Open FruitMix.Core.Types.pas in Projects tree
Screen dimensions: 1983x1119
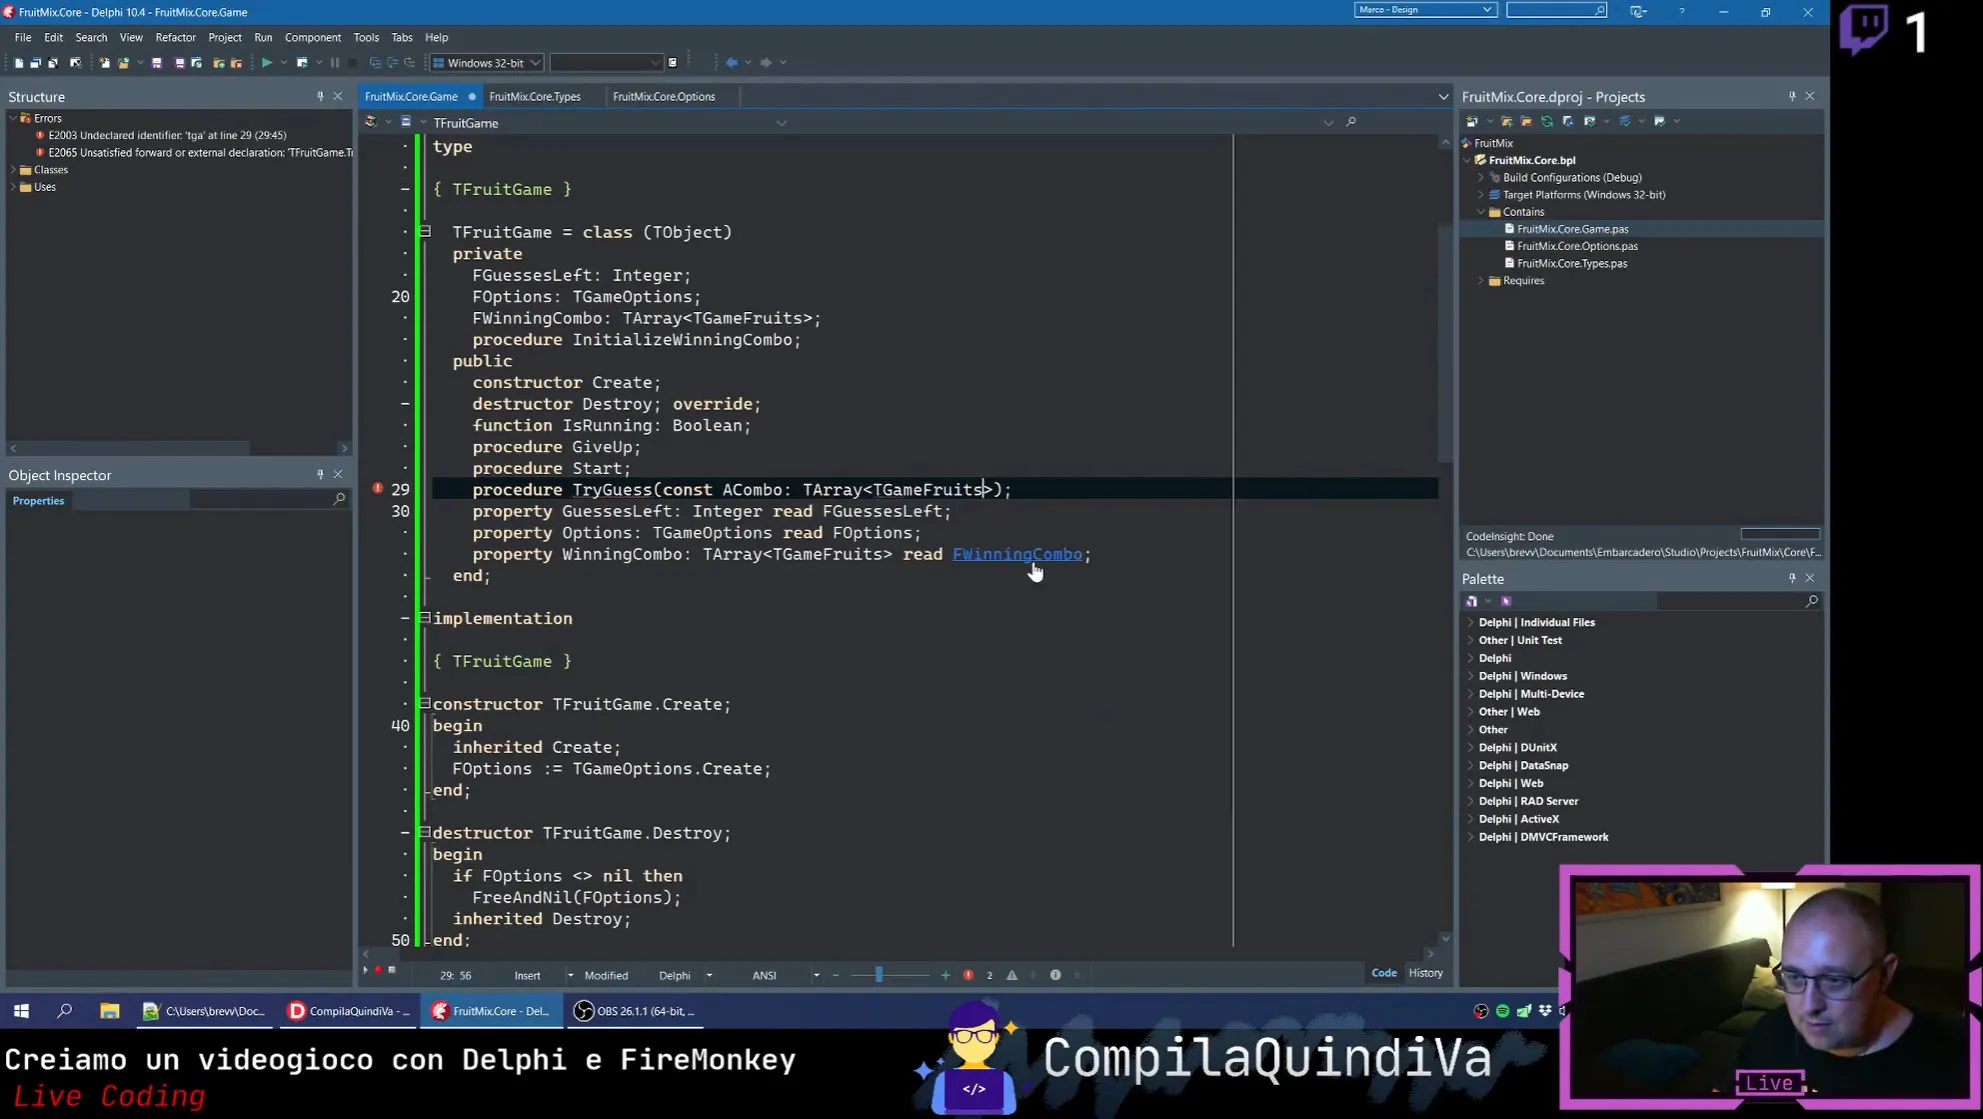(1572, 264)
